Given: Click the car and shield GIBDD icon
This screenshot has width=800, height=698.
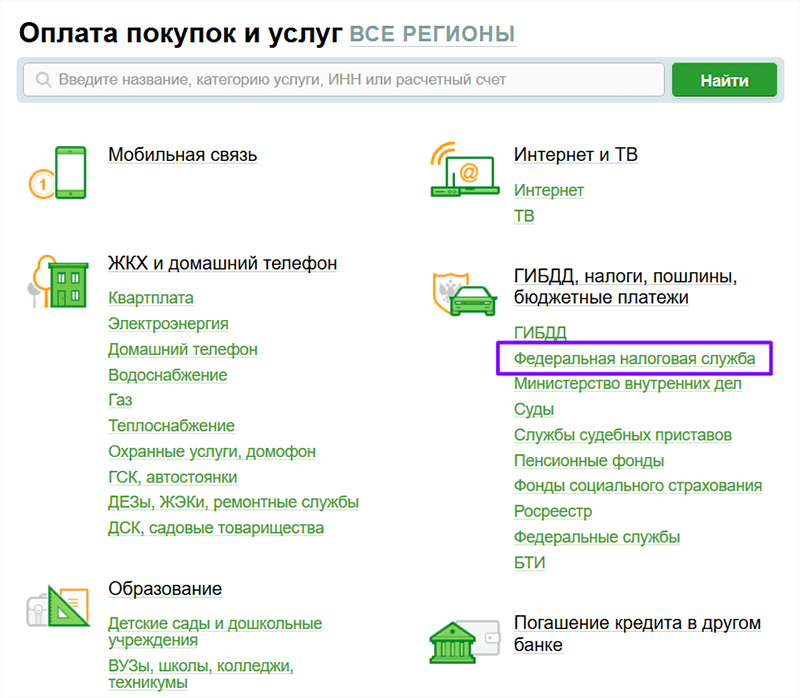Looking at the screenshot, I should coord(464,294).
